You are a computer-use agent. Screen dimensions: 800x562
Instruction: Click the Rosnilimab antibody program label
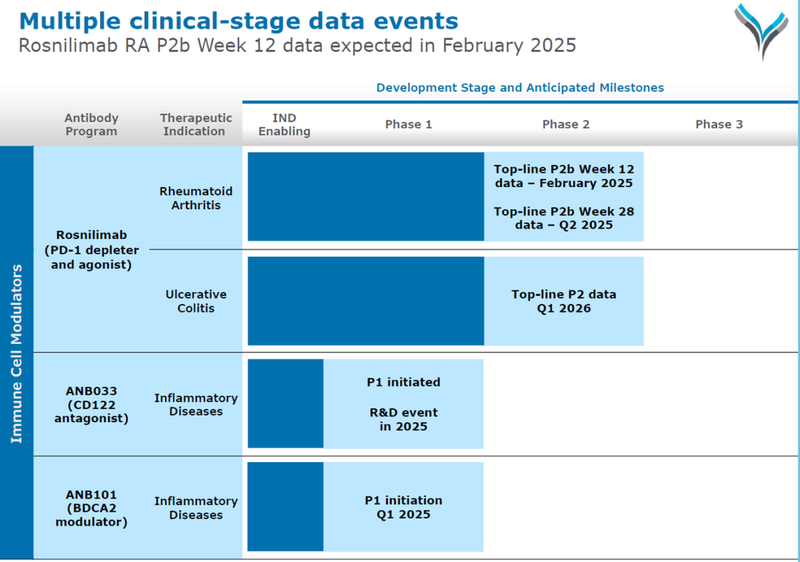pos(91,250)
